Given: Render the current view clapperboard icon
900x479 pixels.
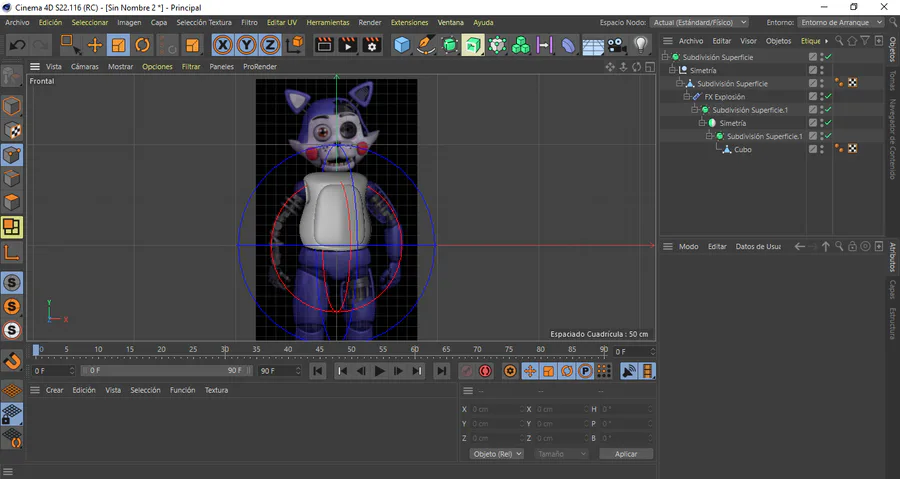Looking at the screenshot, I should (324, 45).
